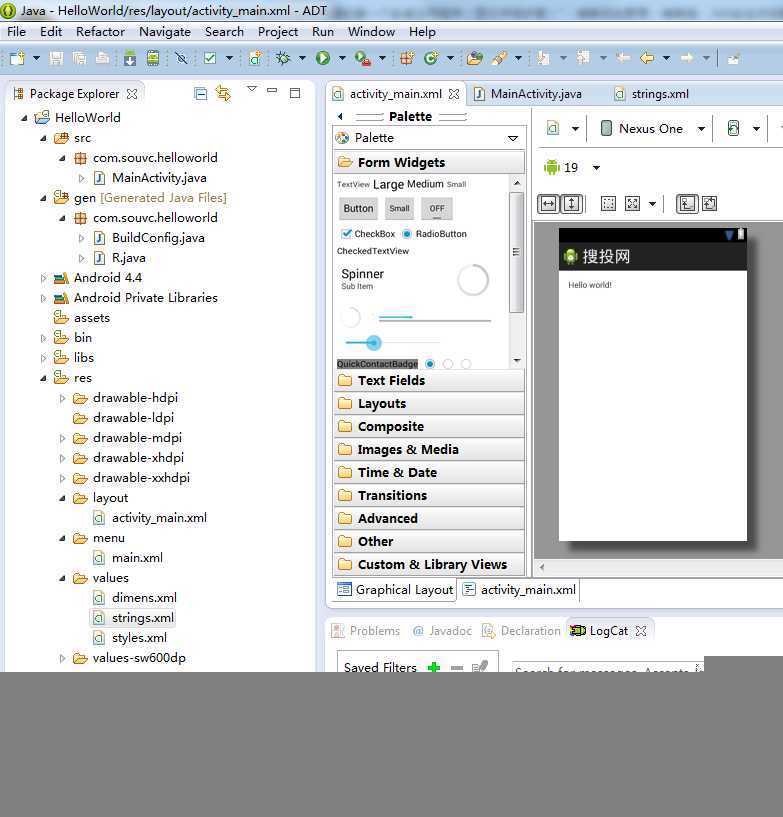Open the Layouts palette category
This screenshot has height=817, width=783.
428,403
